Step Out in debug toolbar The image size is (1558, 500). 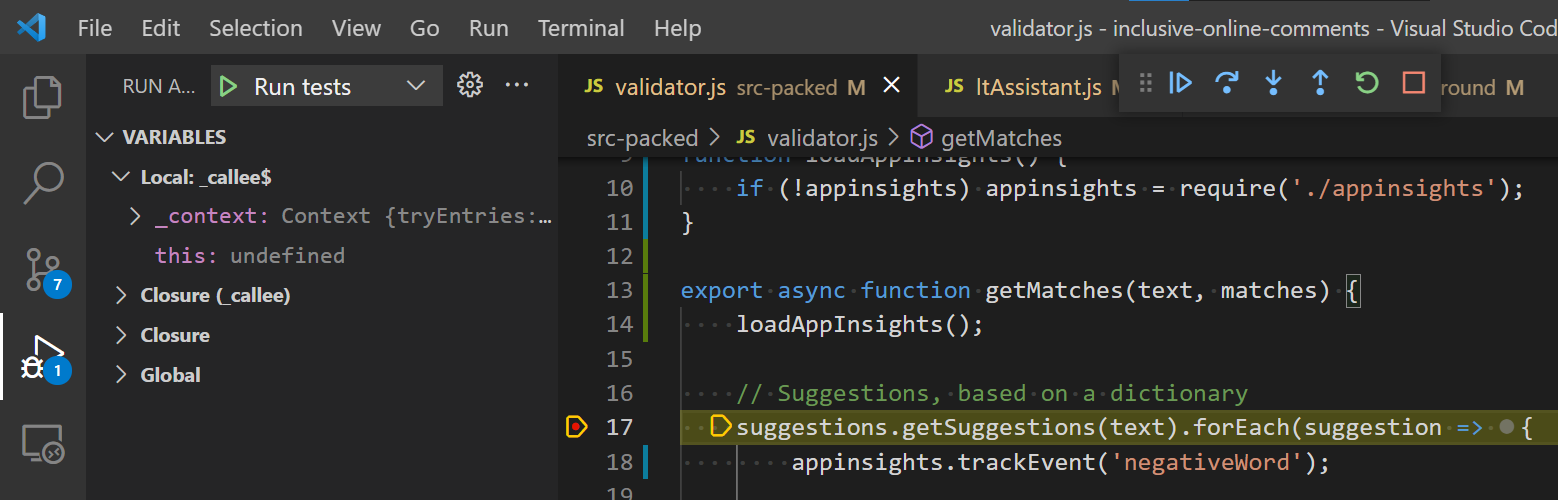(x=1320, y=83)
